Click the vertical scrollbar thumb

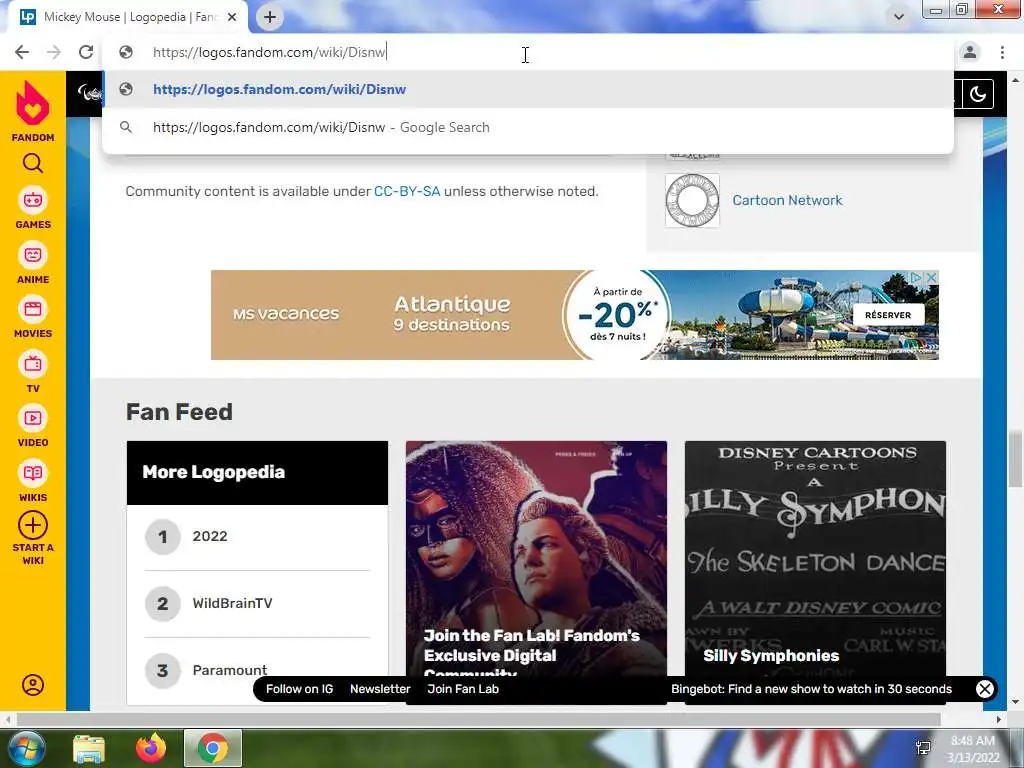click(x=1016, y=458)
